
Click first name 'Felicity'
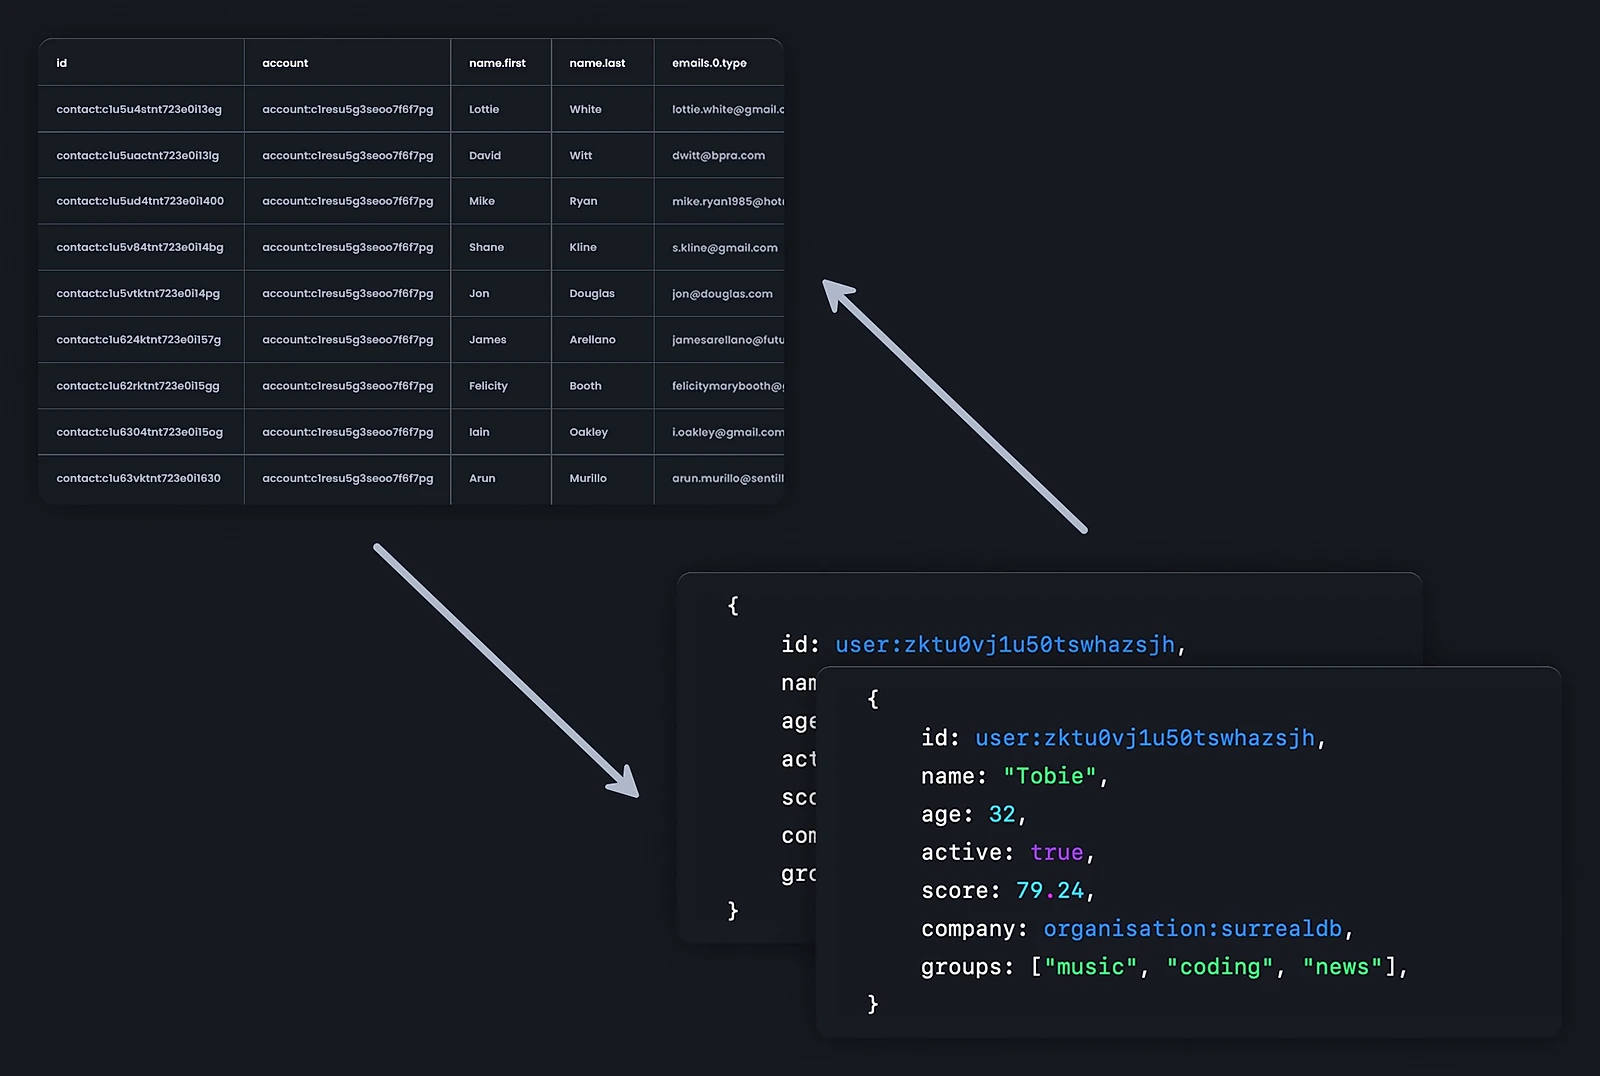coord(488,385)
